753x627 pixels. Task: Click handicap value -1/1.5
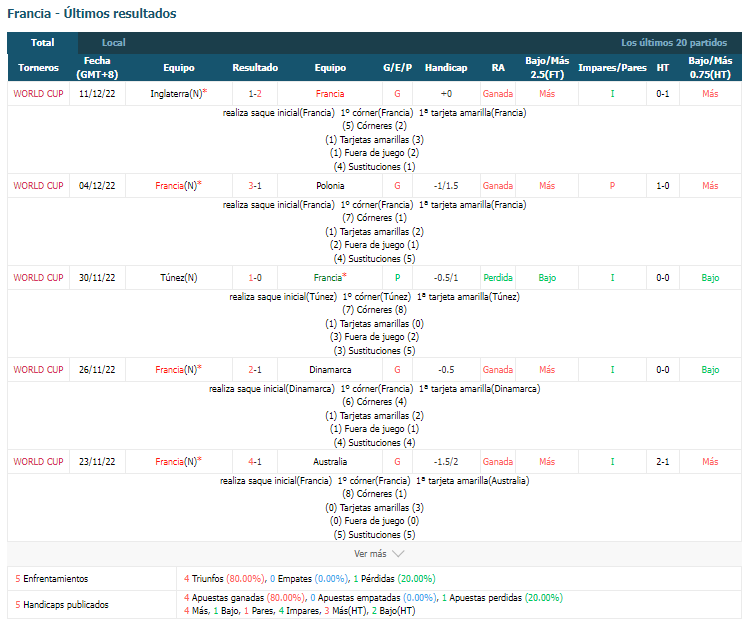pos(446,185)
